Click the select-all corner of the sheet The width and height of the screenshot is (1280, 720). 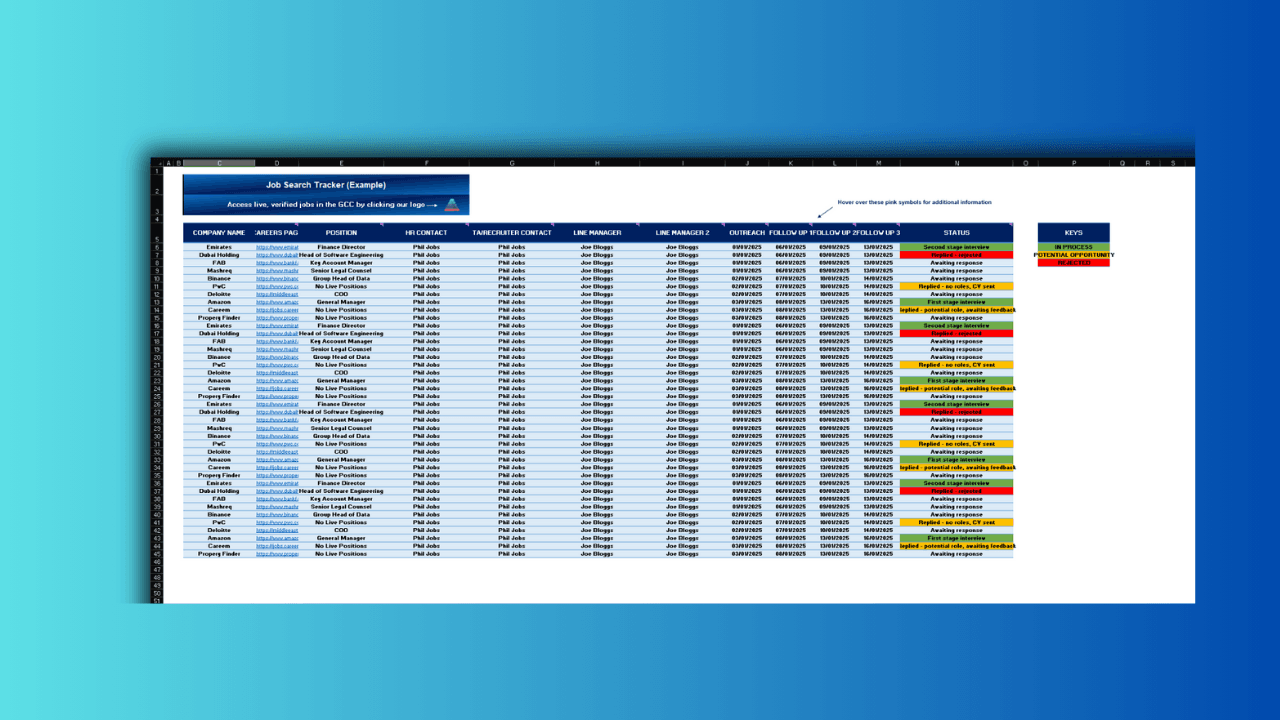(x=158, y=162)
